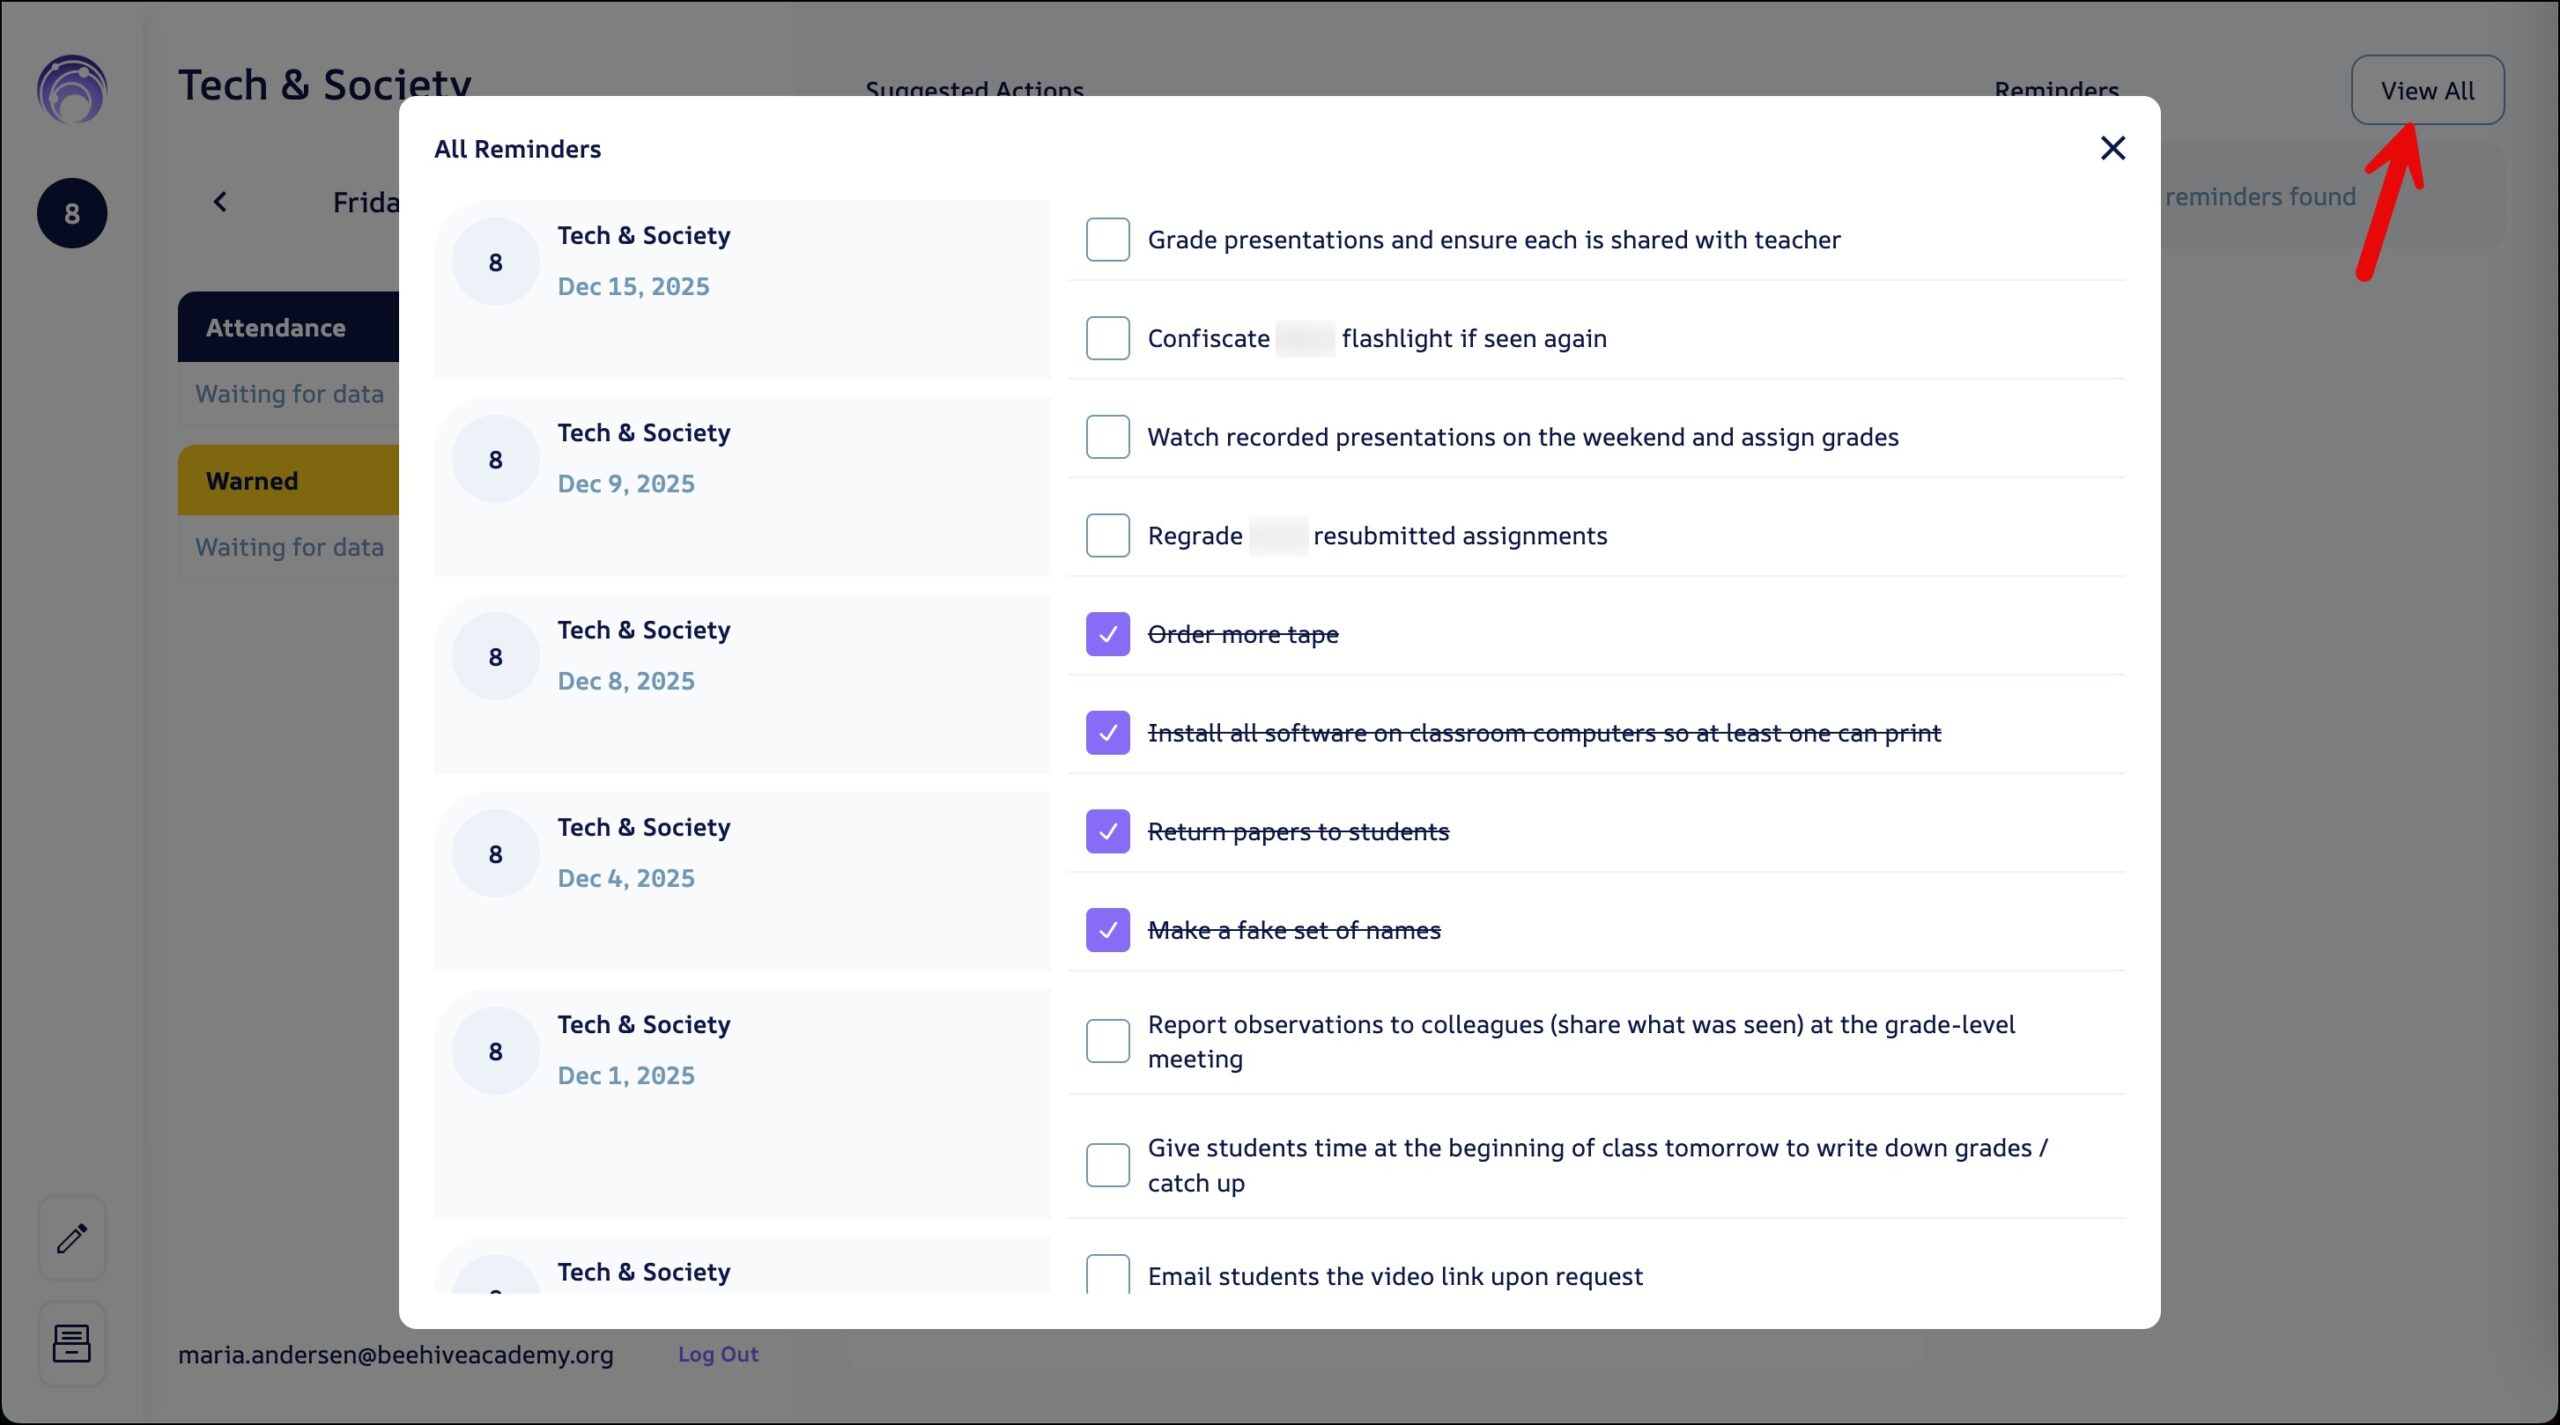Click the 8 badge beside Dec 9, 2025

coord(495,459)
